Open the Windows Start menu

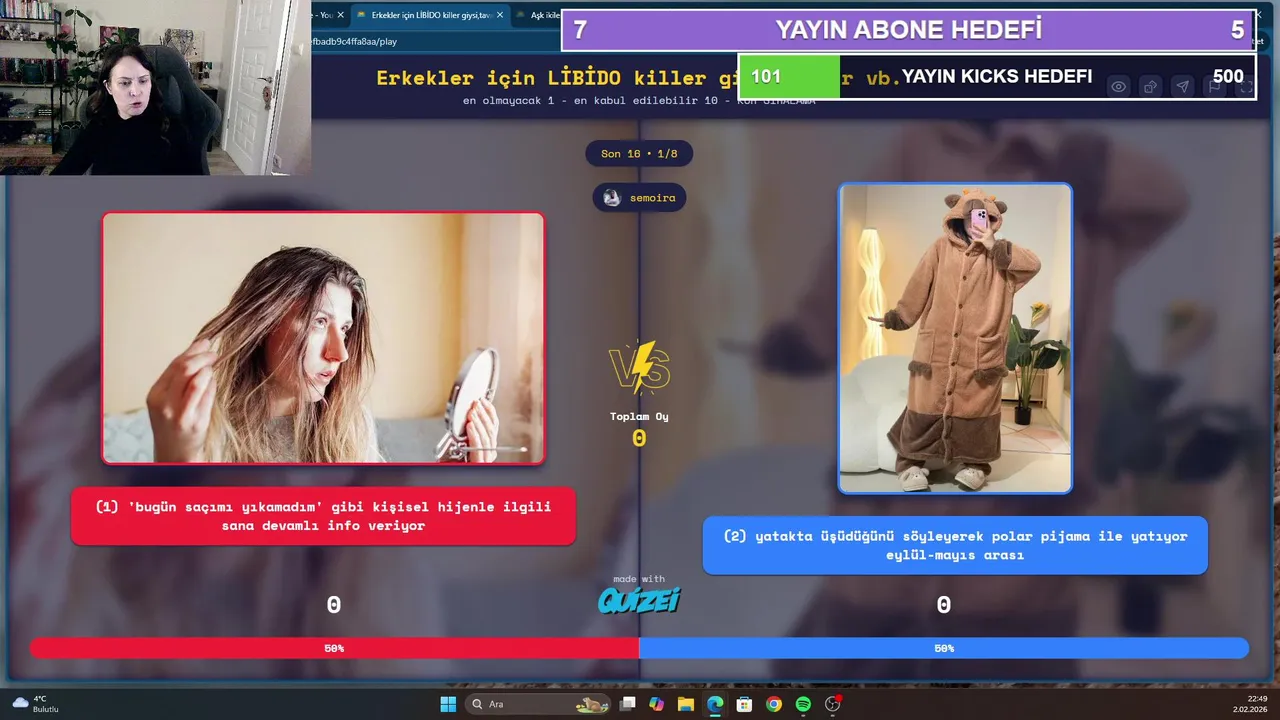pos(448,704)
